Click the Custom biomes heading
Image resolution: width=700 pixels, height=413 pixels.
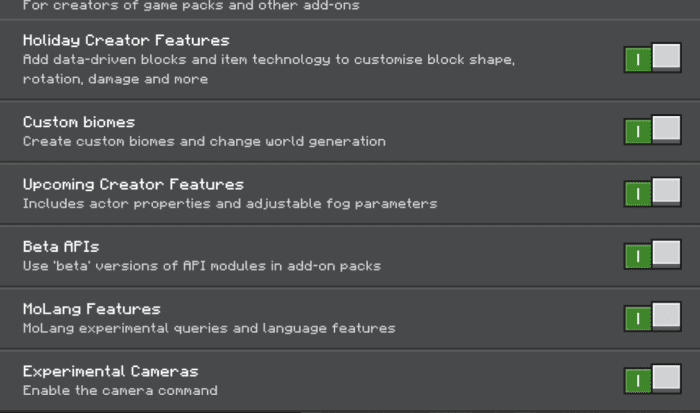(79, 122)
